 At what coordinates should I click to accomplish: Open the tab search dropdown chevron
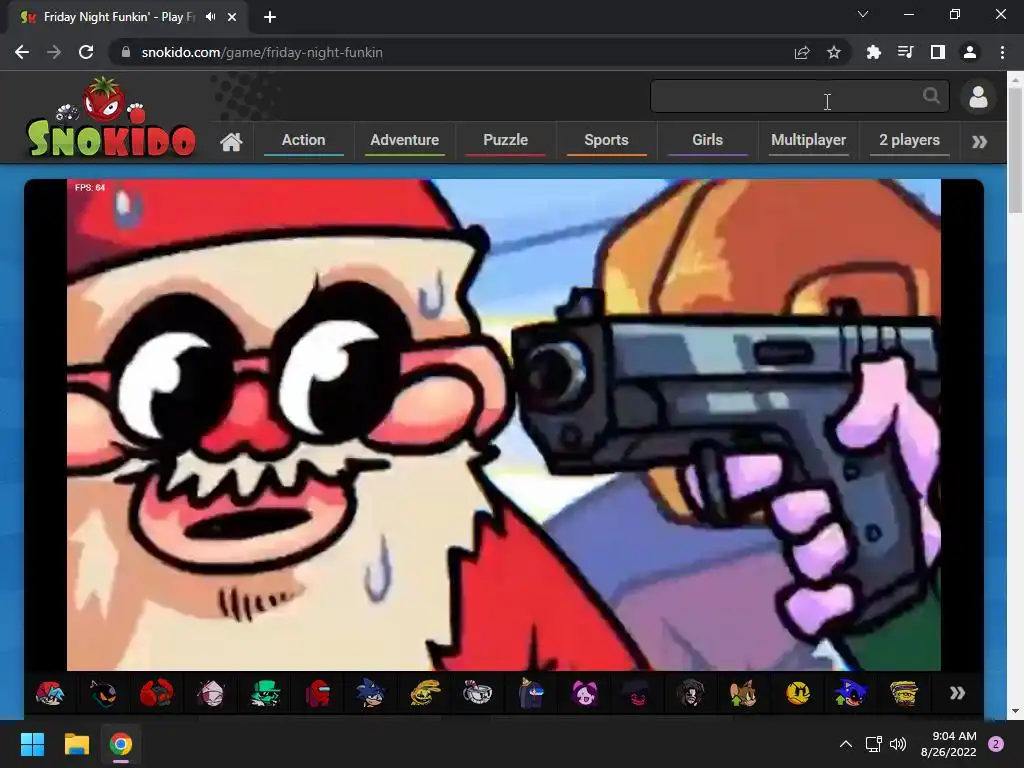point(863,14)
